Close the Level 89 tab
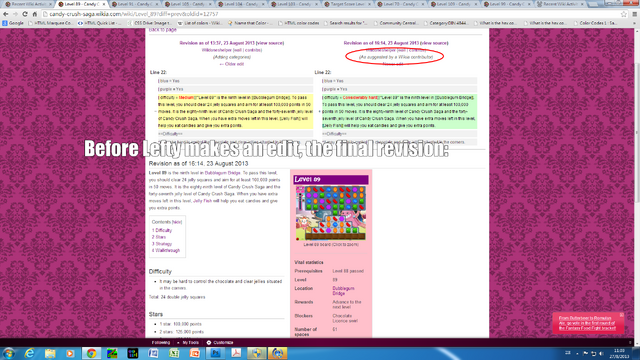The image size is (640, 360). tap(104, 4)
